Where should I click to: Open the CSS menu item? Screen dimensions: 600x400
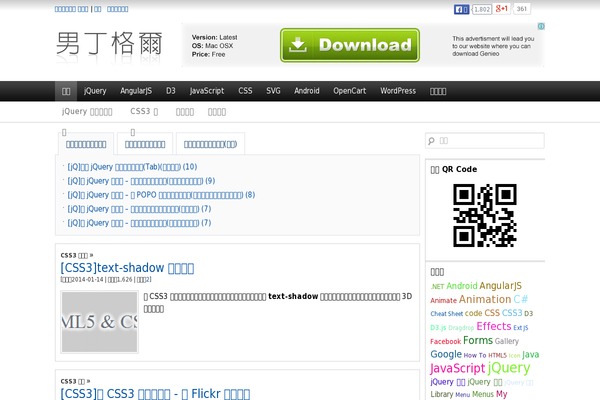pos(245,91)
